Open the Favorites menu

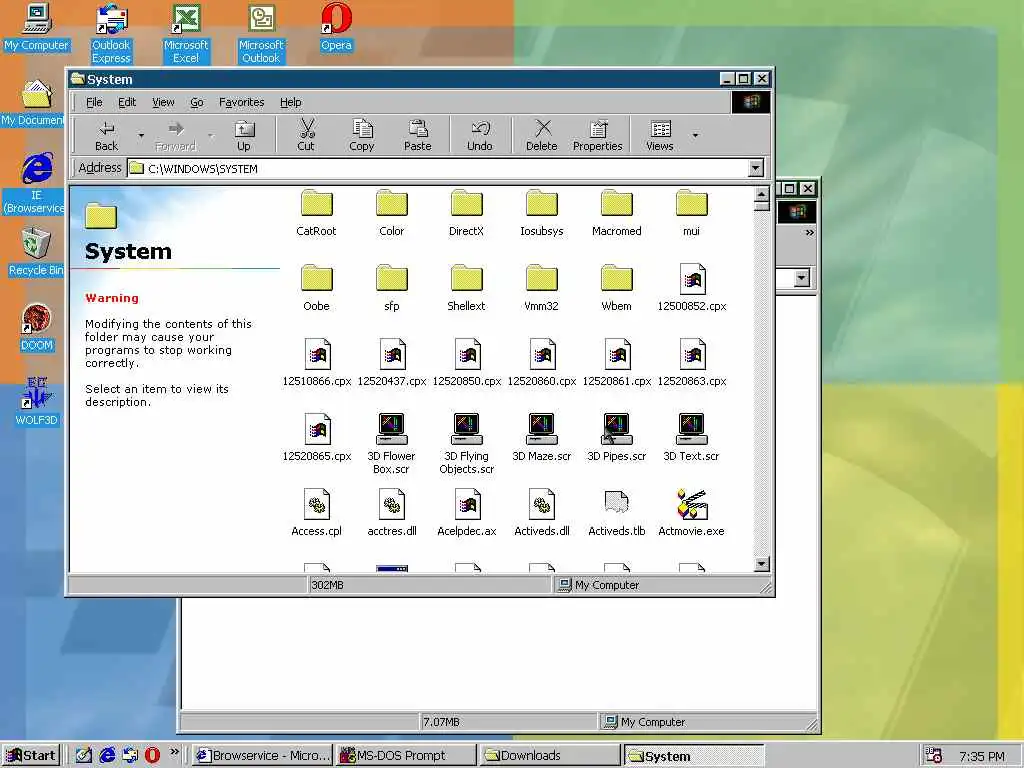242,103
